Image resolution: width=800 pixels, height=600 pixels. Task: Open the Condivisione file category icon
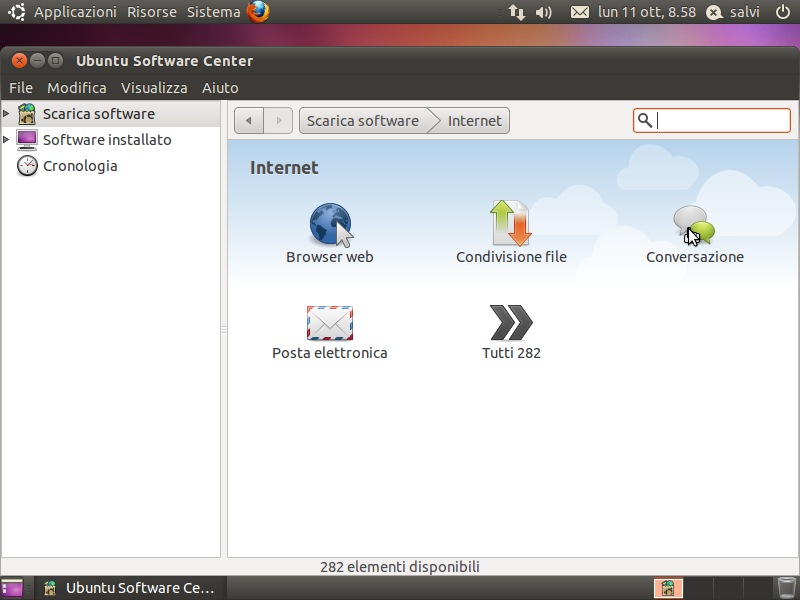[511, 223]
